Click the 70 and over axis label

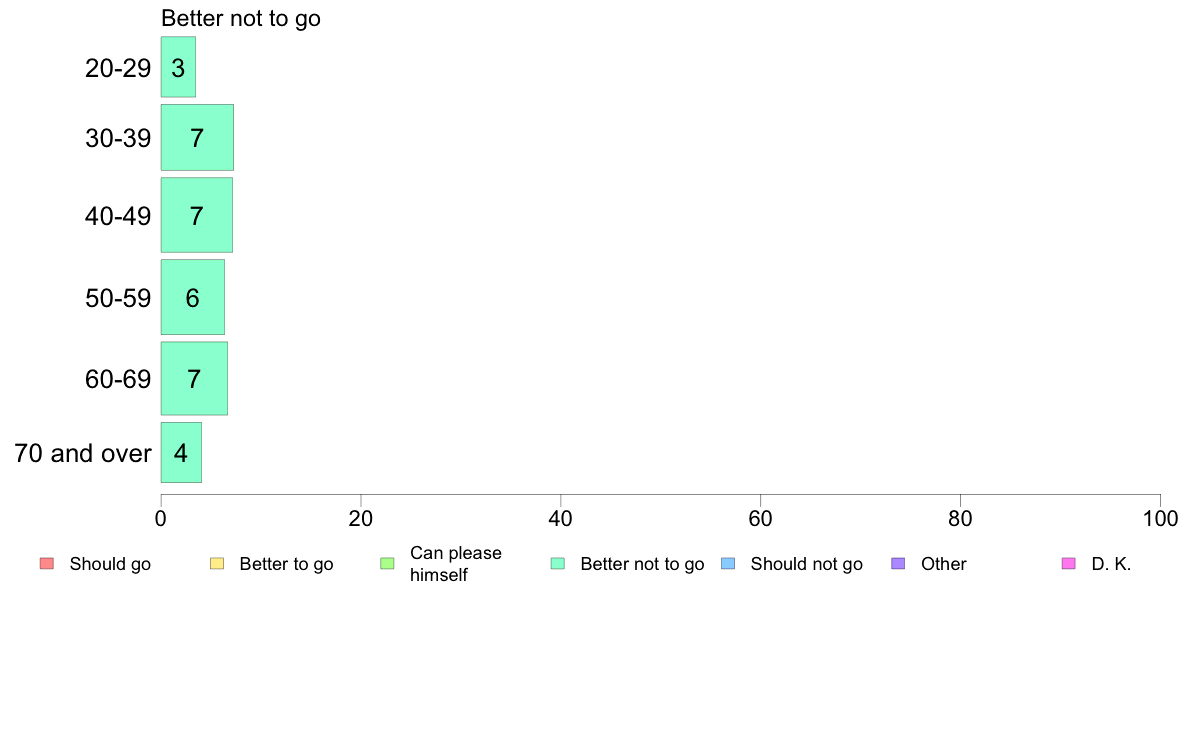(x=83, y=453)
